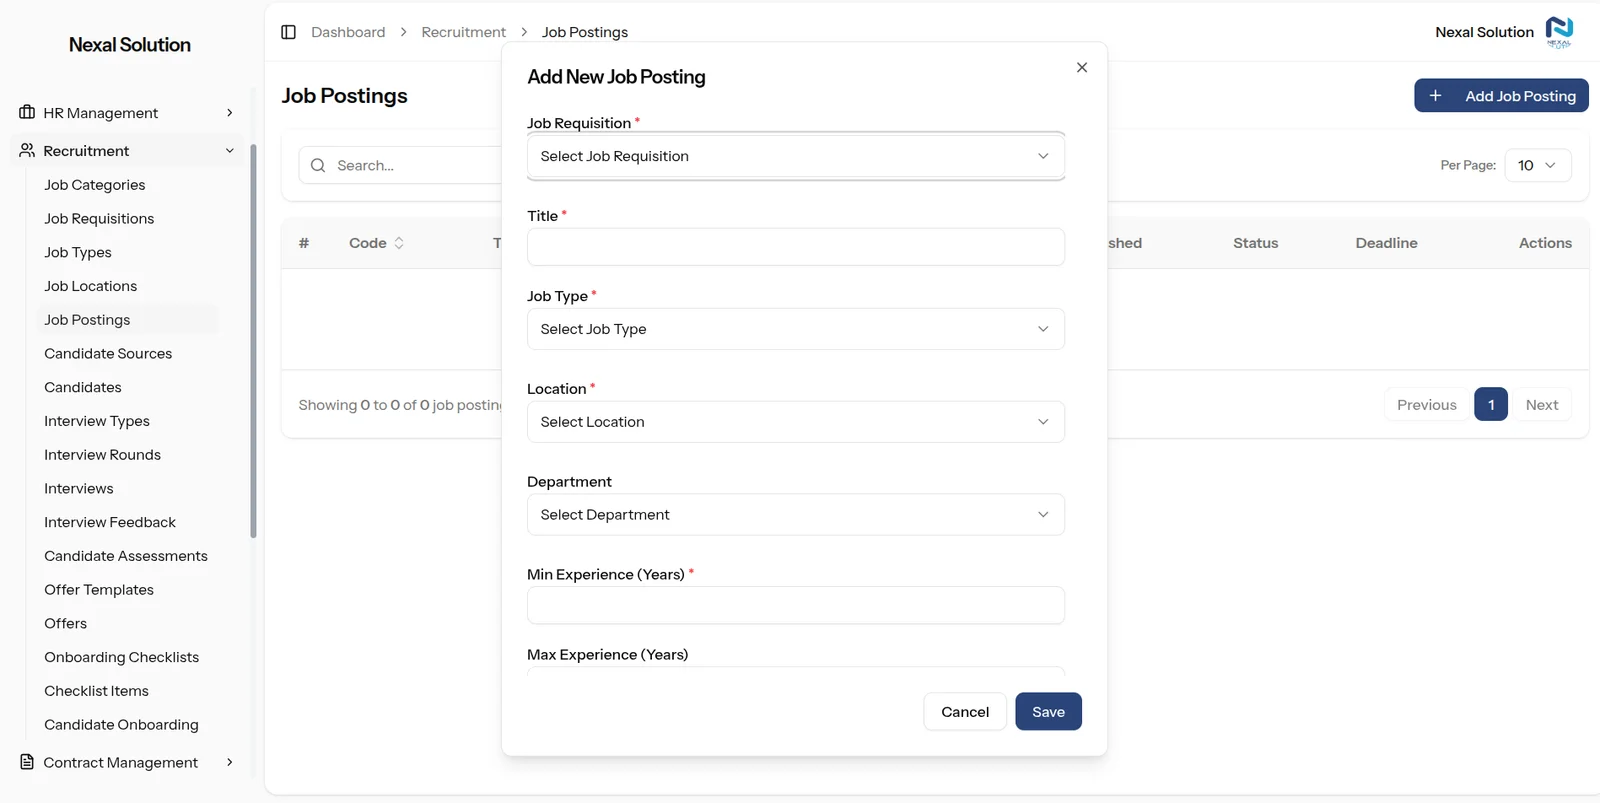This screenshot has height=803, width=1600.
Task: Open the Select Location dropdown
Action: (x=795, y=422)
